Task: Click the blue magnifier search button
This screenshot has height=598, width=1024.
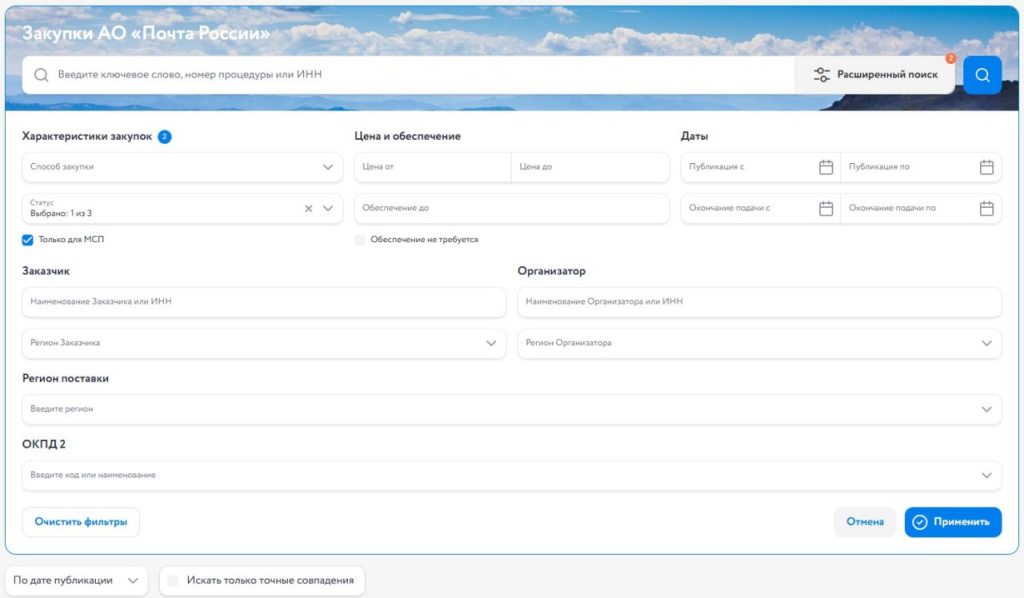Action: 982,75
